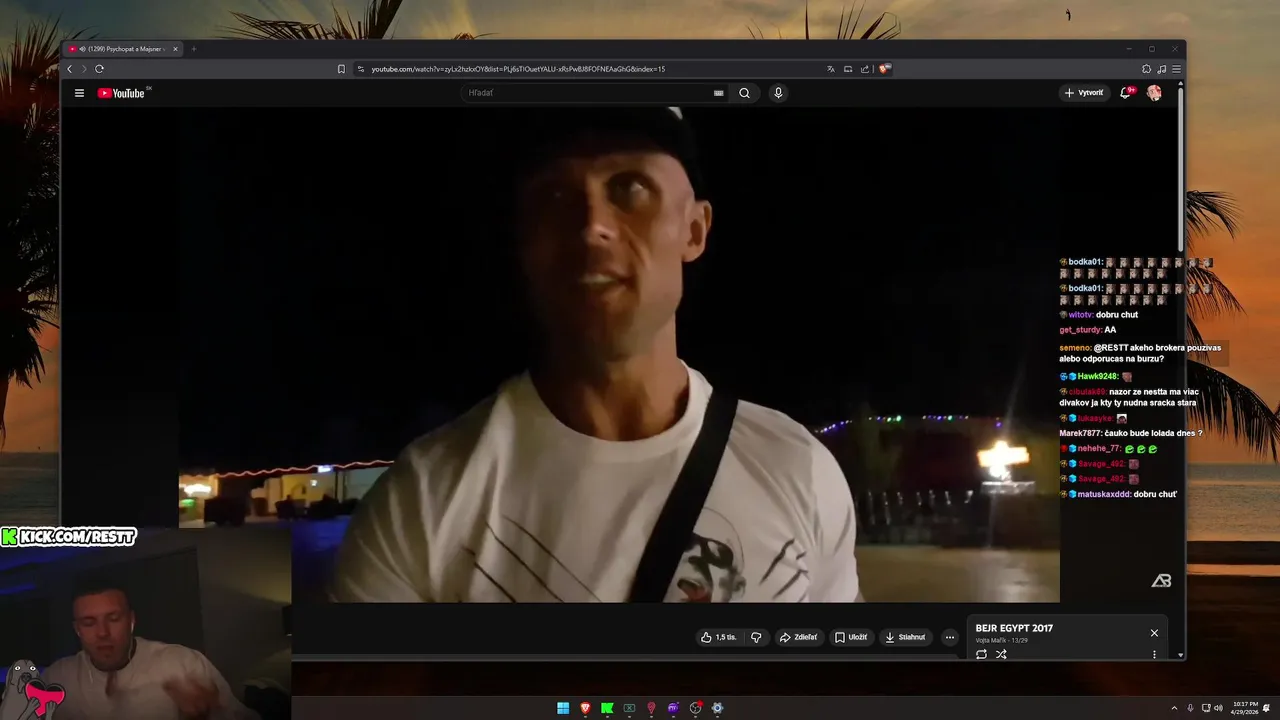Click the YouTube search magnifier button
The width and height of the screenshot is (1280, 720).
[x=744, y=93]
